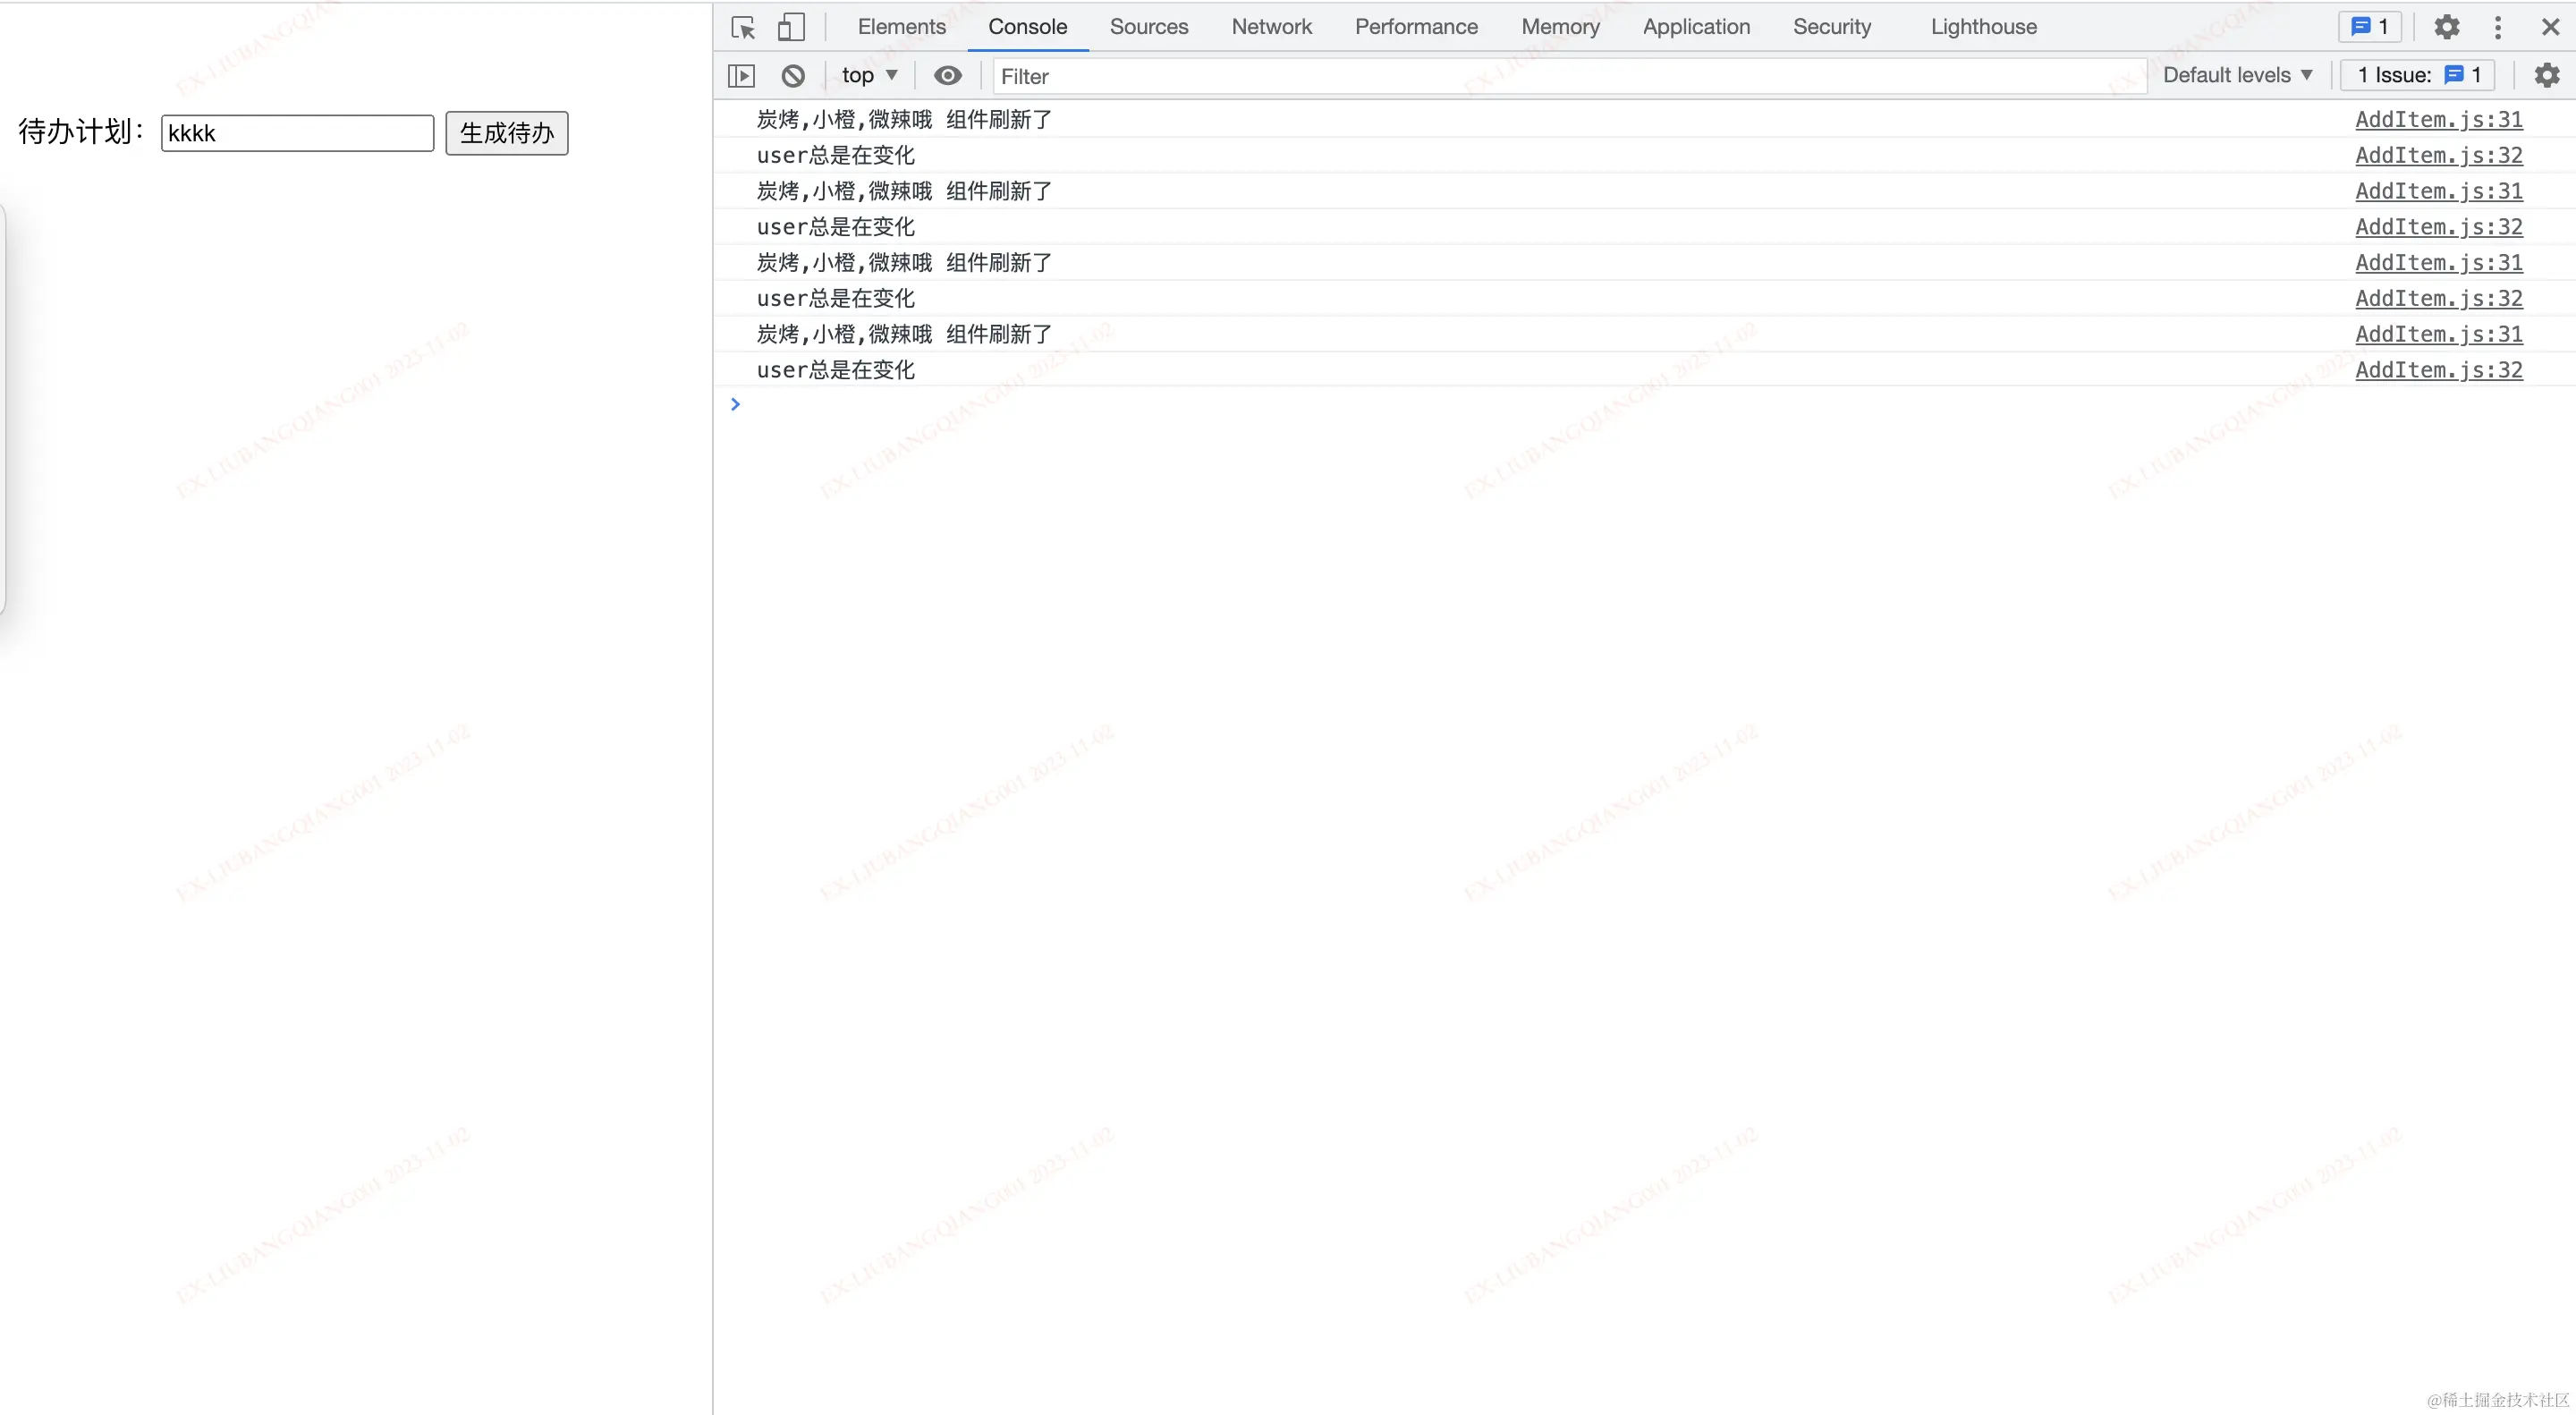Open the top frame context dropdown

pyautogui.click(x=868, y=75)
